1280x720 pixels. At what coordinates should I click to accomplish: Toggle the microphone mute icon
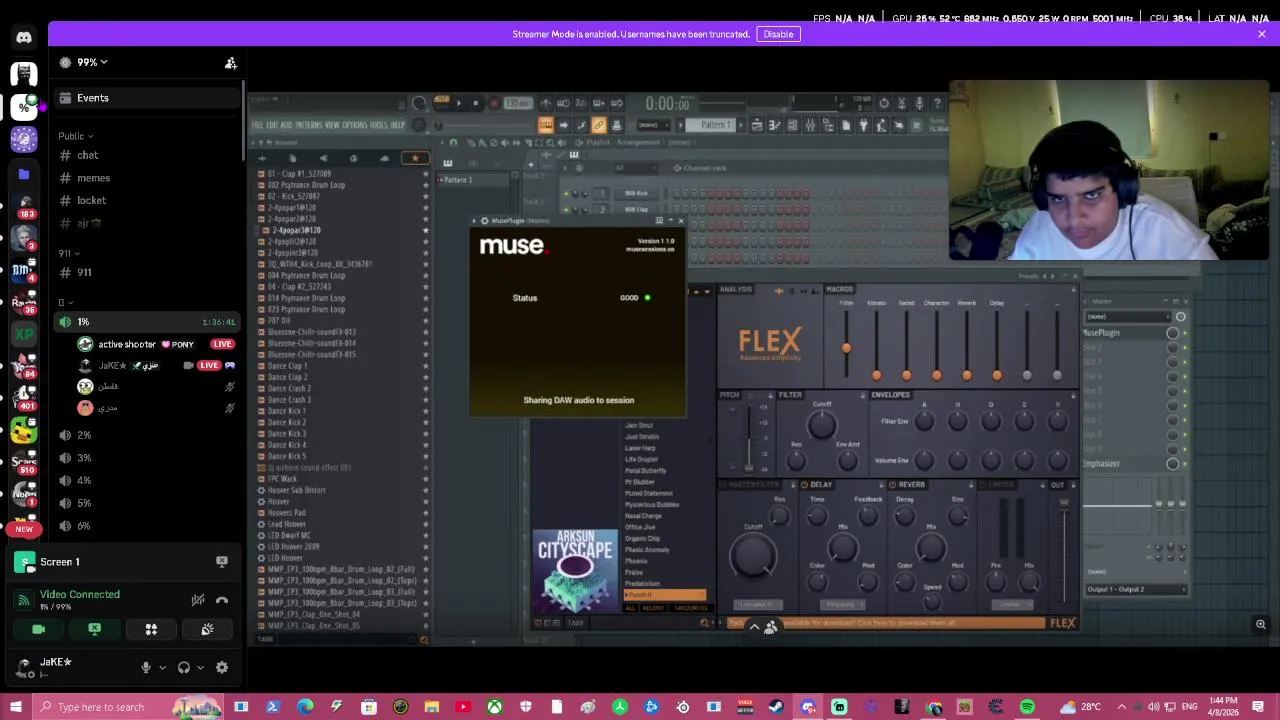click(x=146, y=667)
